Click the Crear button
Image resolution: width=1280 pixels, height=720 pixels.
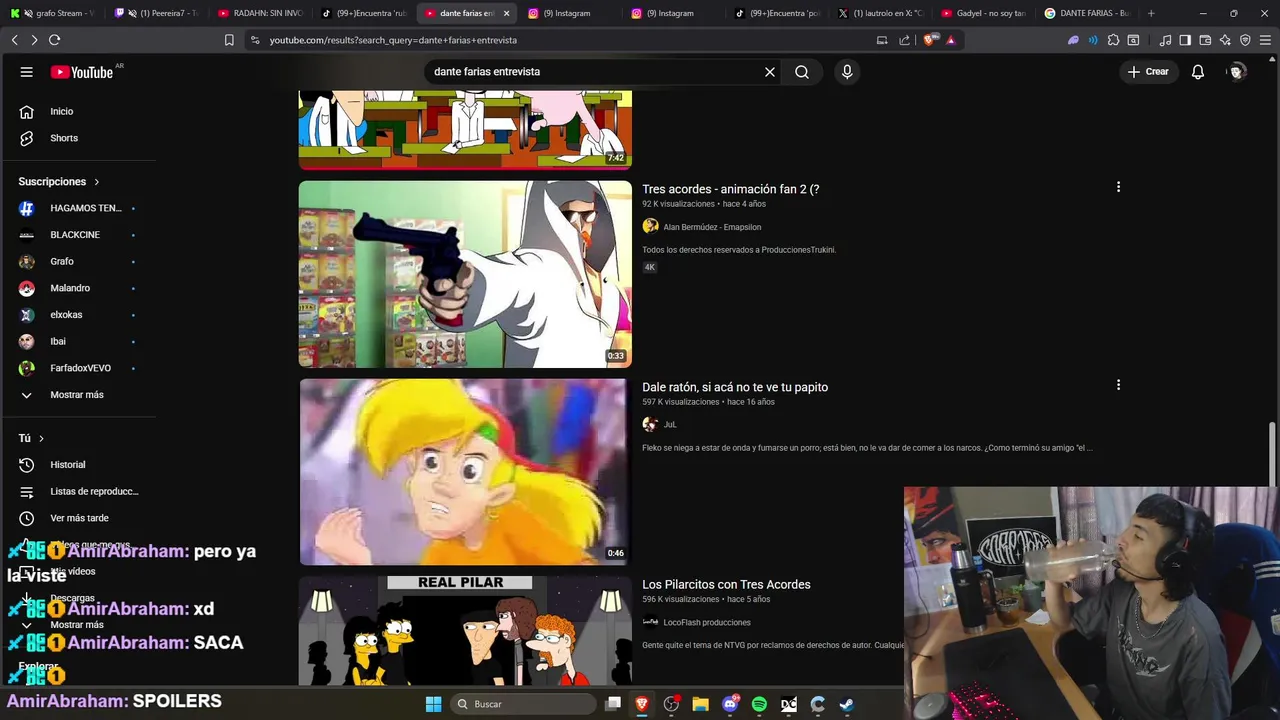click(x=1148, y=72)
